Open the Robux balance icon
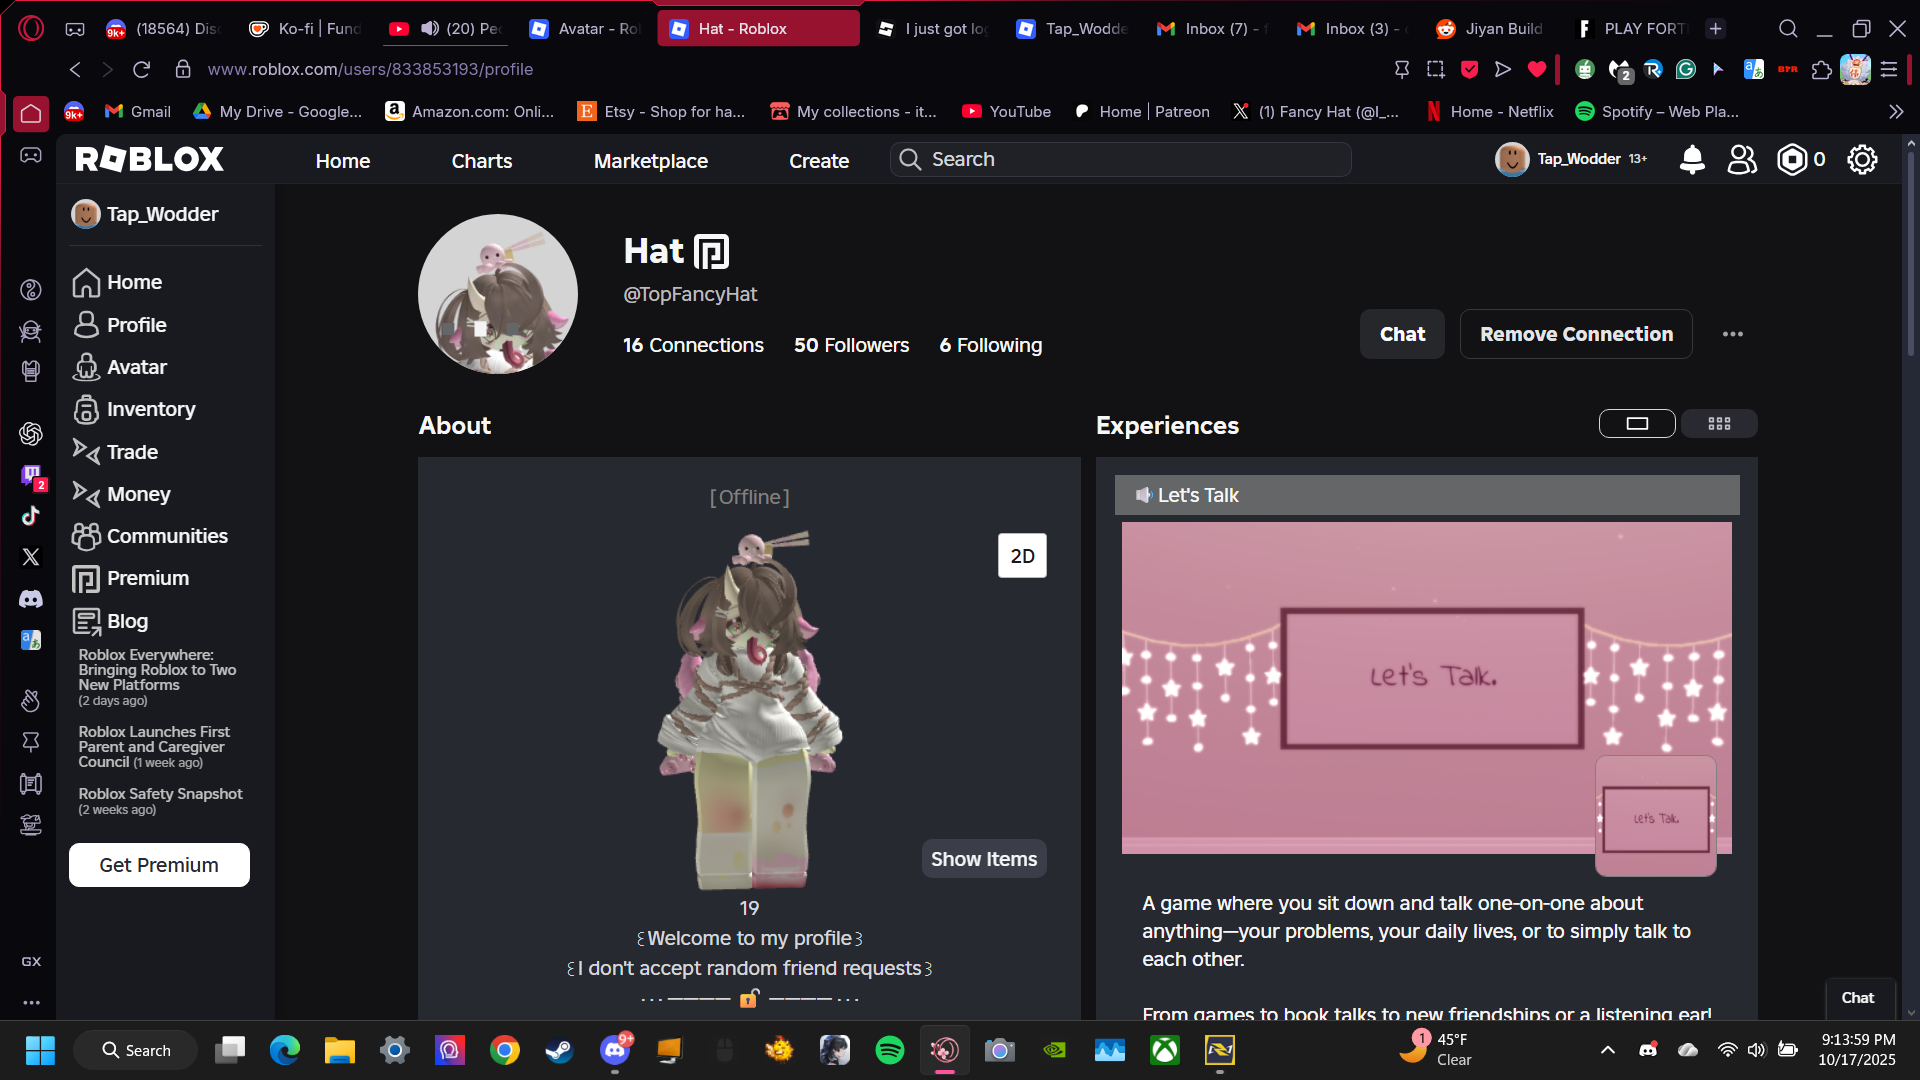The width and height of the screenshot is (1920, 1080). [x=1791, y=160]
